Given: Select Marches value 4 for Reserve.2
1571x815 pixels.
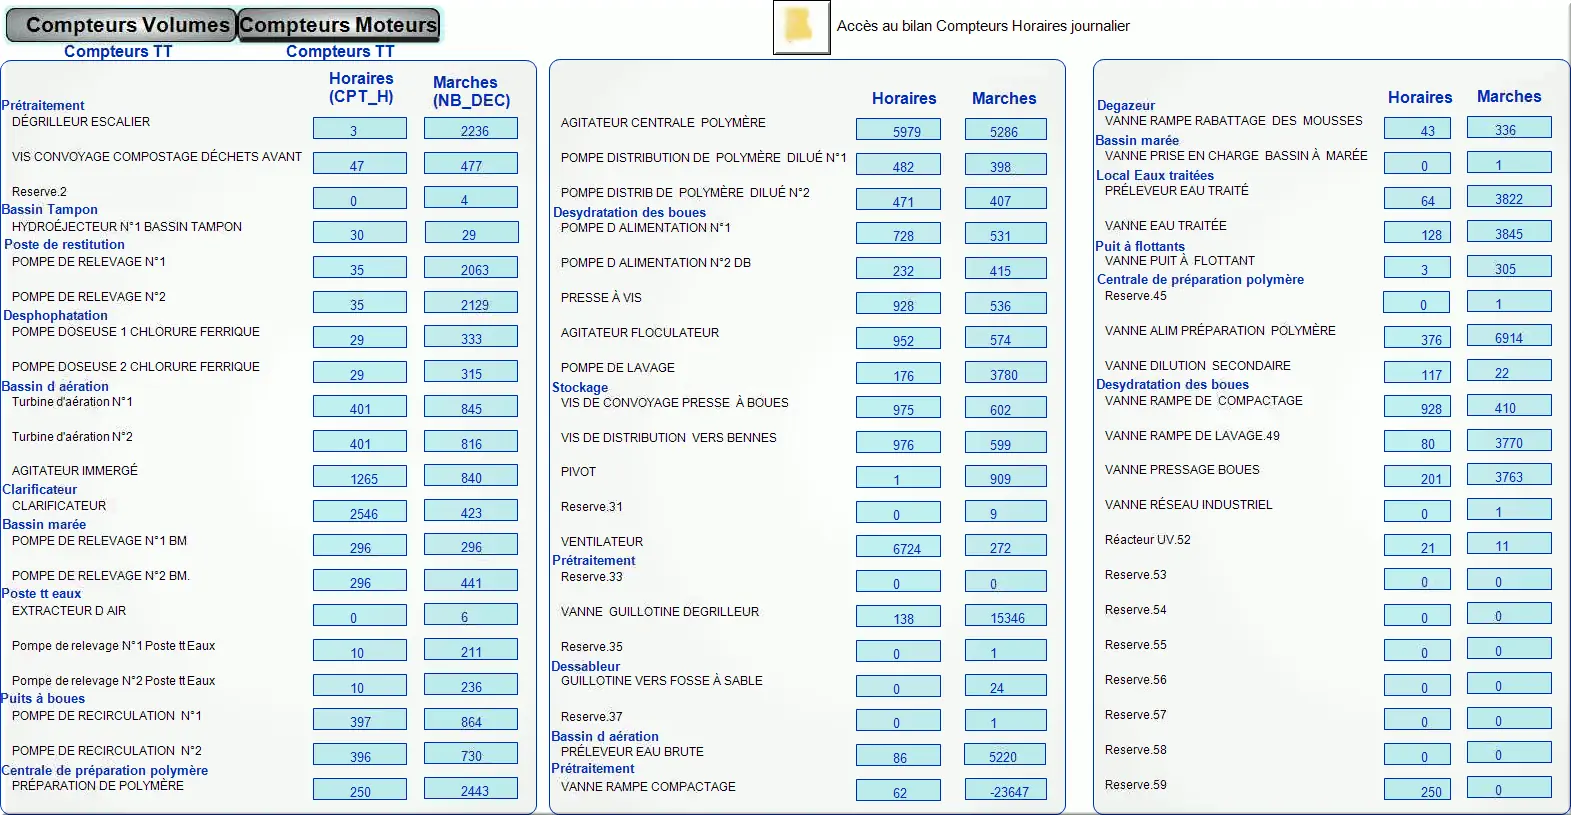Looking at the screenshot, I should pyautogui.click(x=471, y=198).
